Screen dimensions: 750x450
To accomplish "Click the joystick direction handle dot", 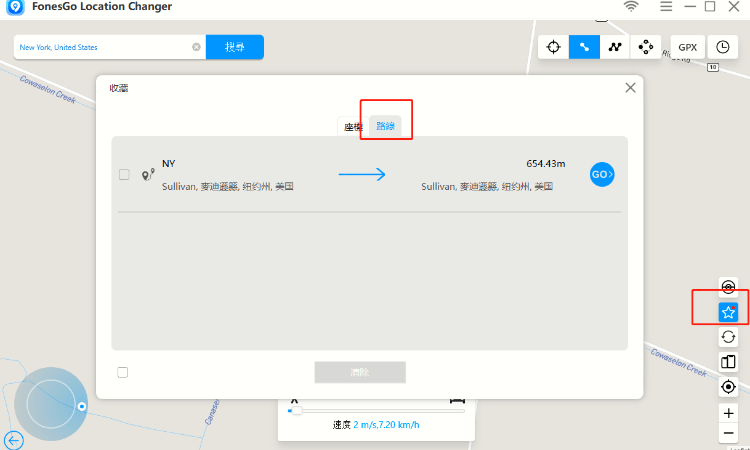I will tap(82, 406).
